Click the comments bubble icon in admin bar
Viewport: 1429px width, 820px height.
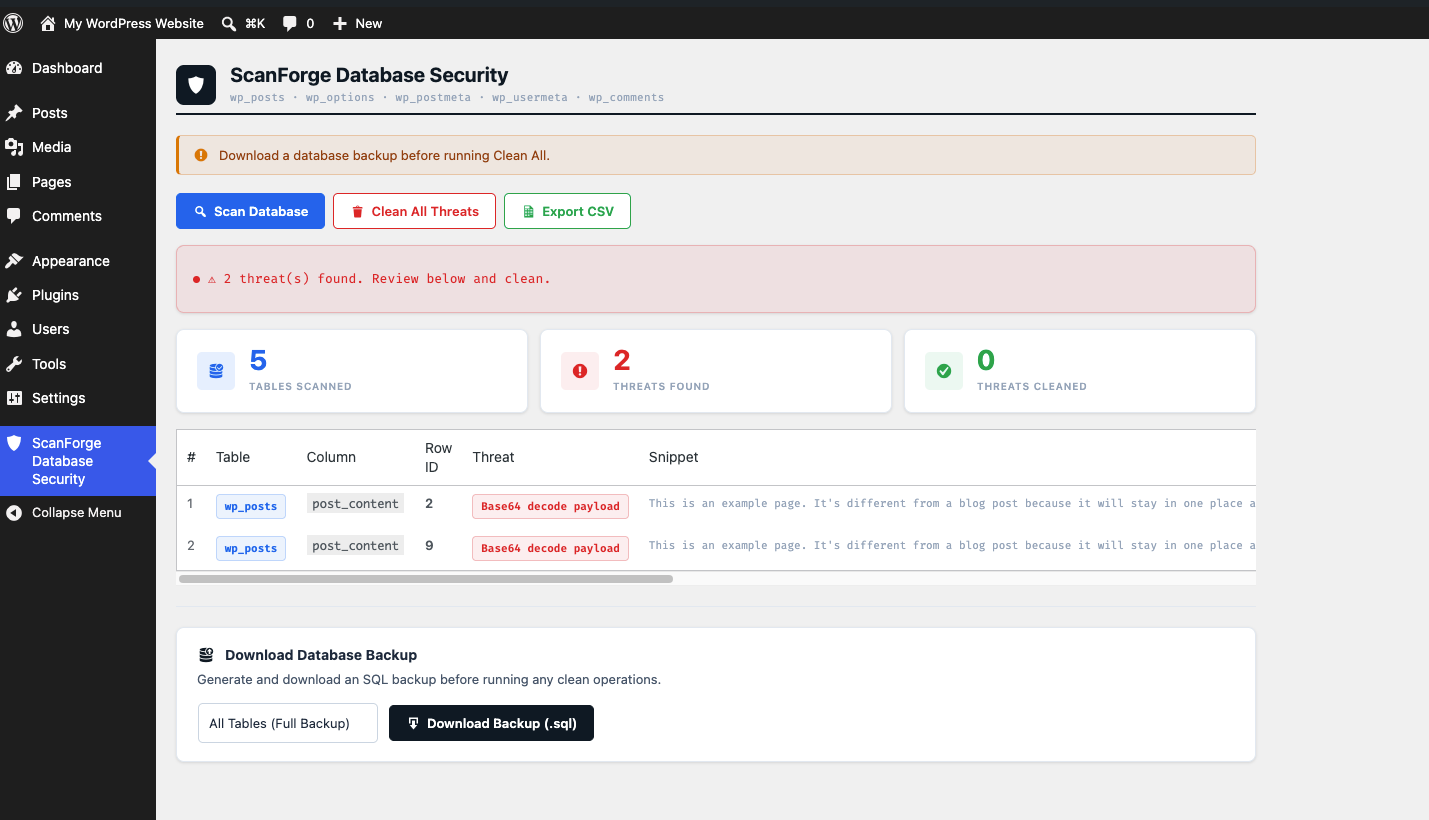coord(289,23)
